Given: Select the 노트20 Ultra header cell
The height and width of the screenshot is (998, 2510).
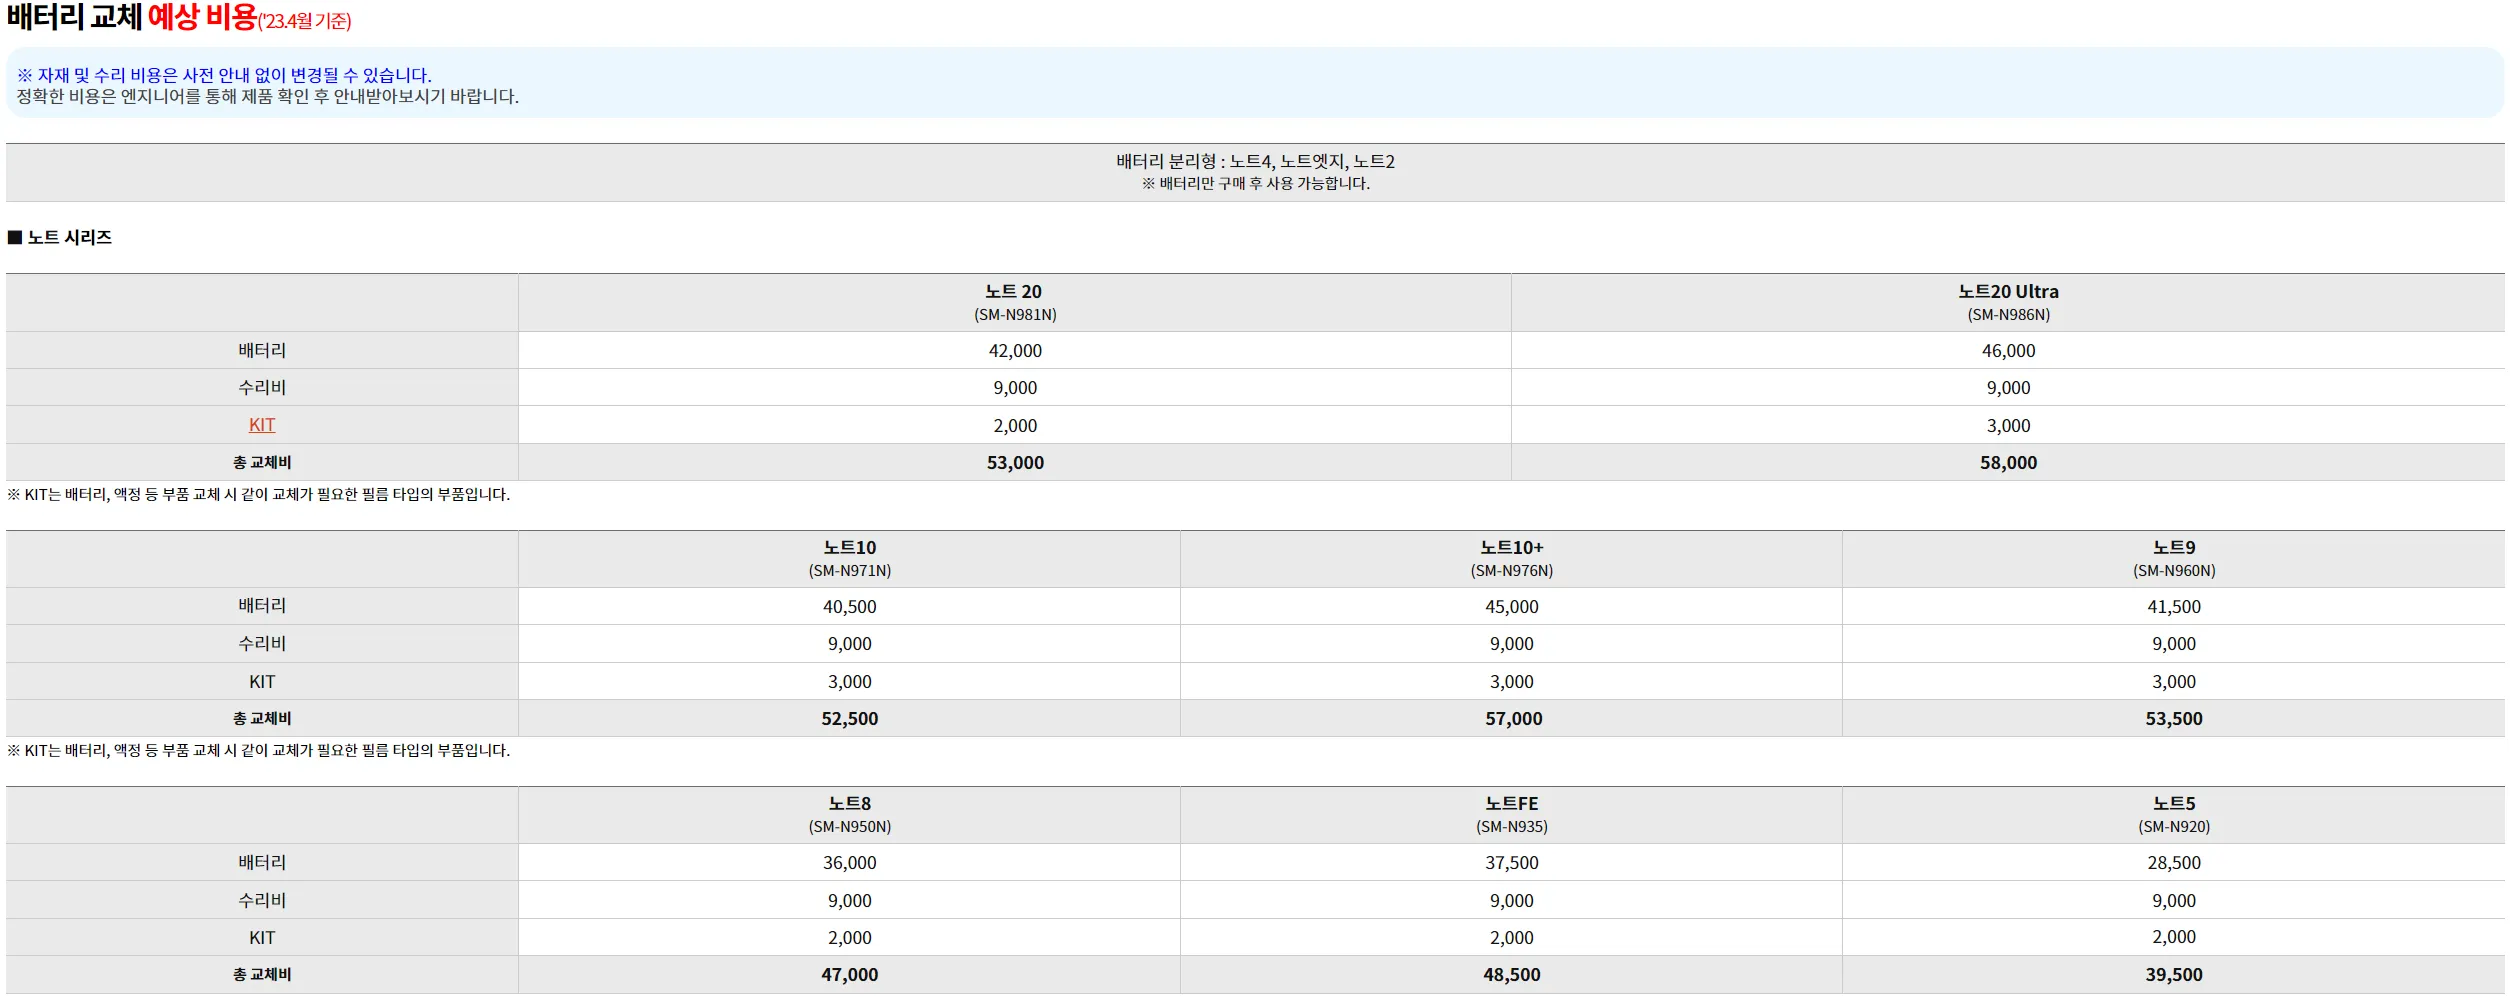Looking at the screenshot, I should point(2008,302).
